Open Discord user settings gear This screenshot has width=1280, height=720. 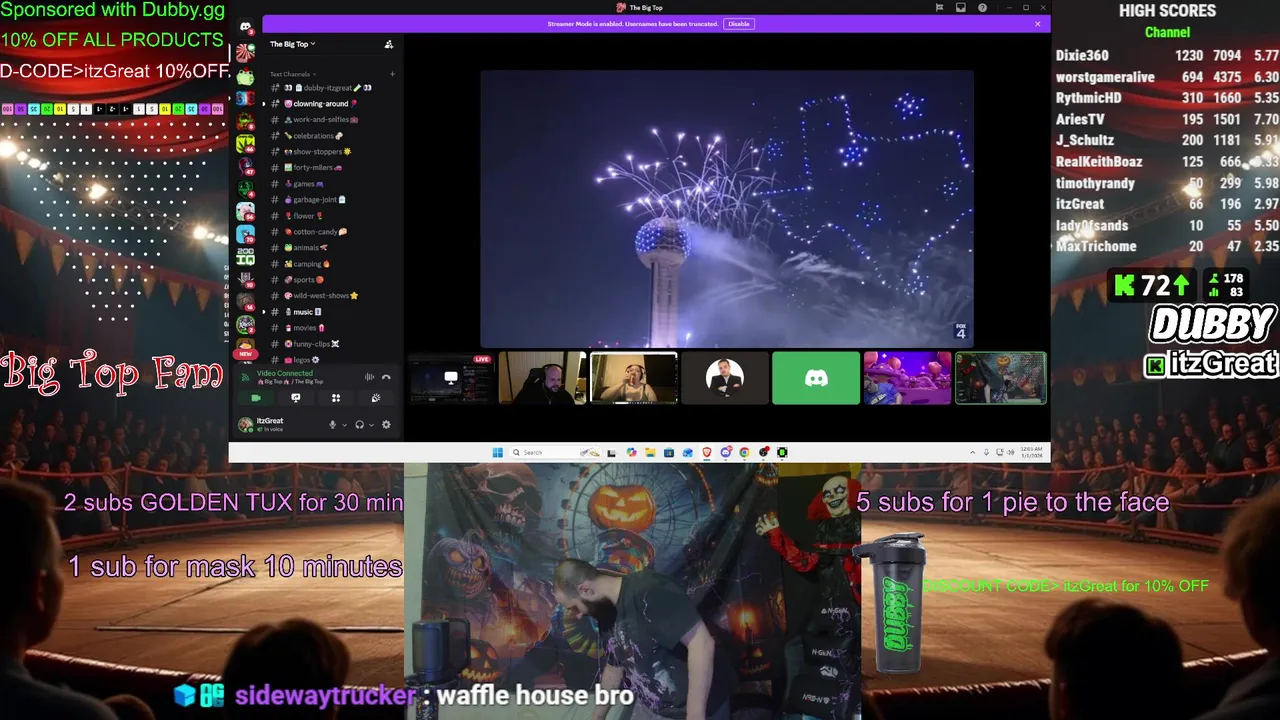[386, 425]
